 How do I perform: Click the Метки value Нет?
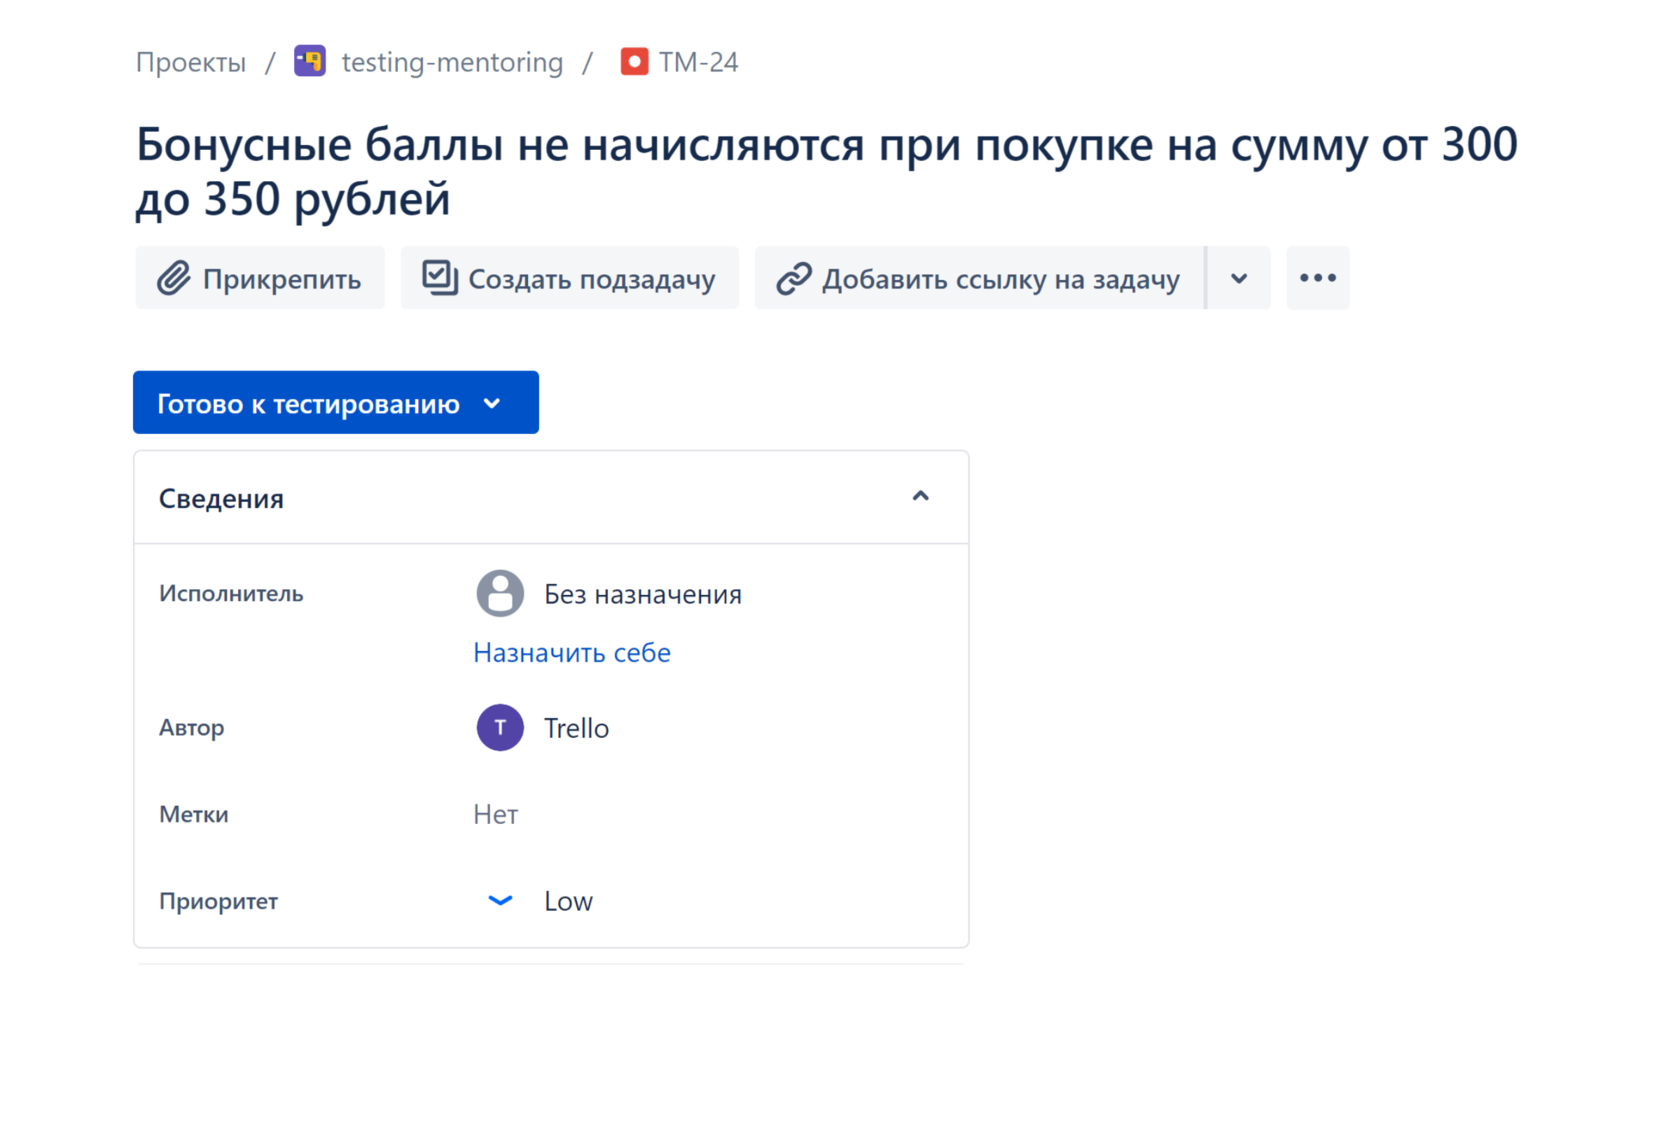pos(495,815)
